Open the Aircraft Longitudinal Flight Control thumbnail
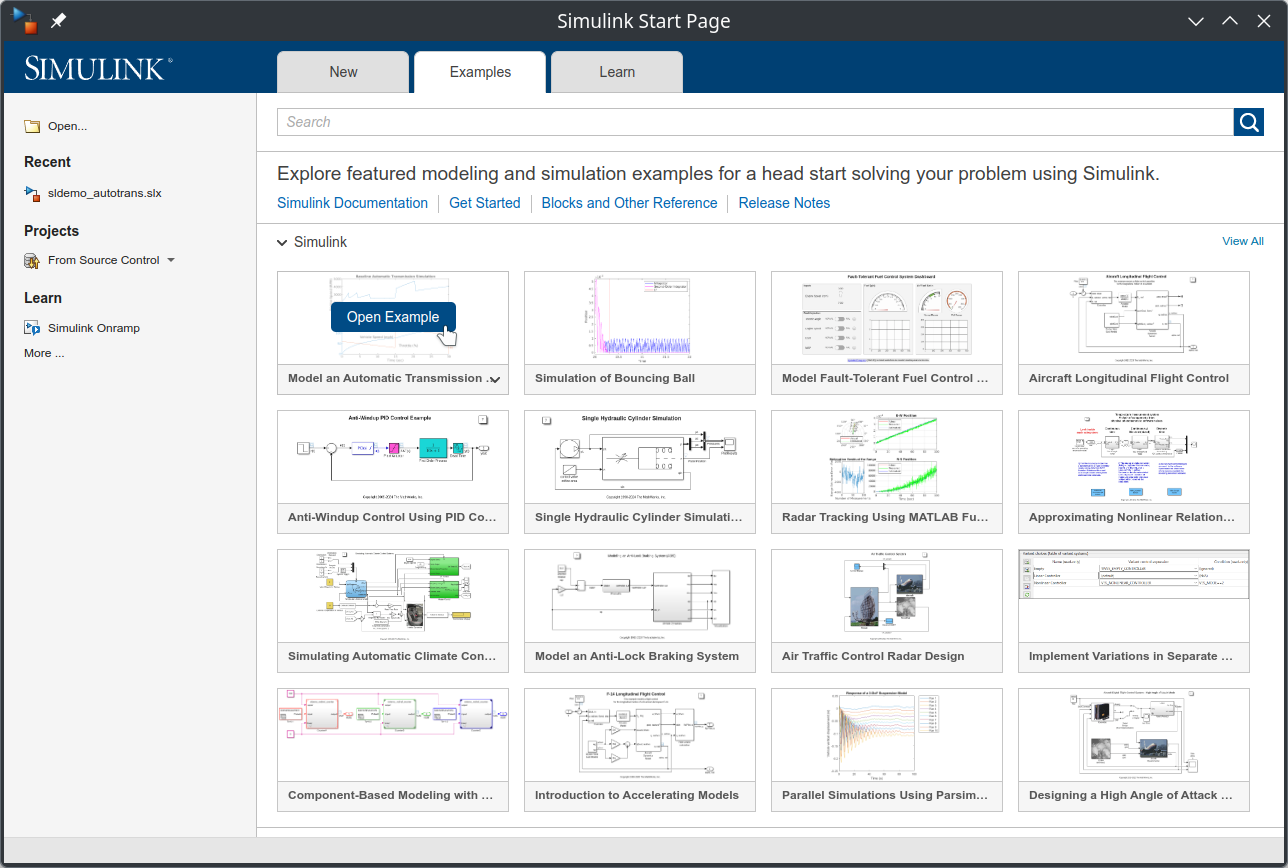Image resolution: width=1288 pixels, height=868 pixels. tap(1134, 318)
